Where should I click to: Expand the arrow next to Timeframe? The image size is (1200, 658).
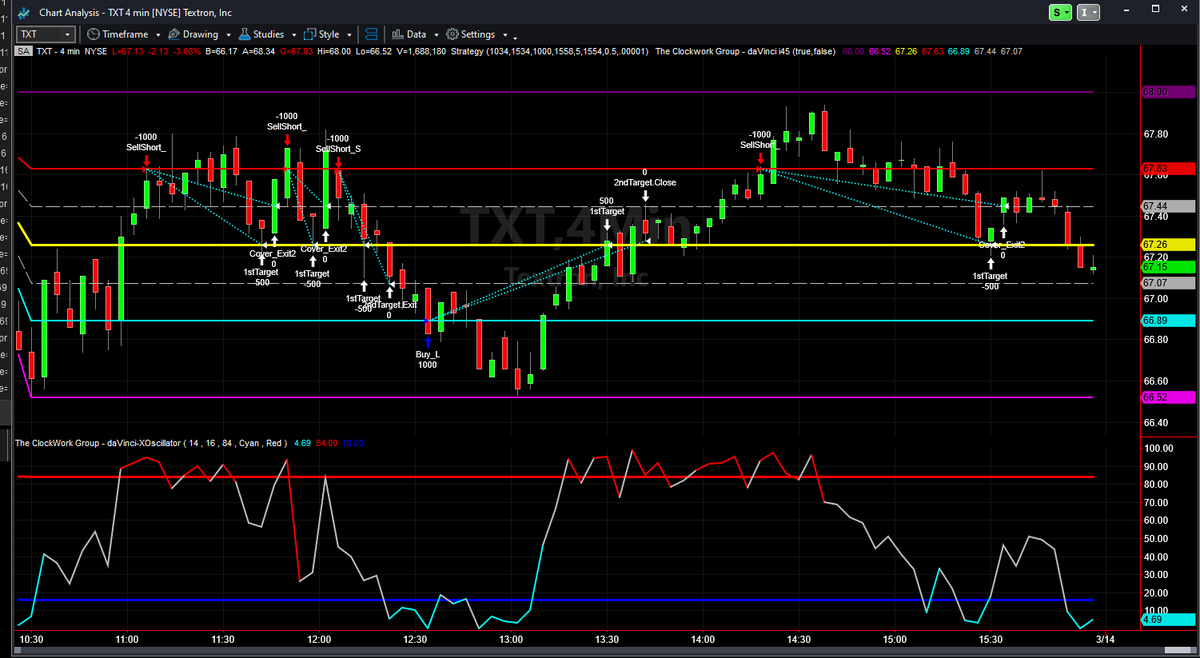(158, 35)
